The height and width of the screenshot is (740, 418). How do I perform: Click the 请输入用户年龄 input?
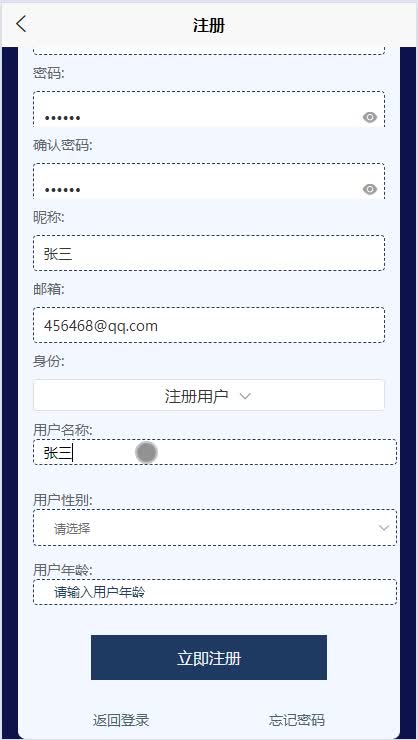215,592
